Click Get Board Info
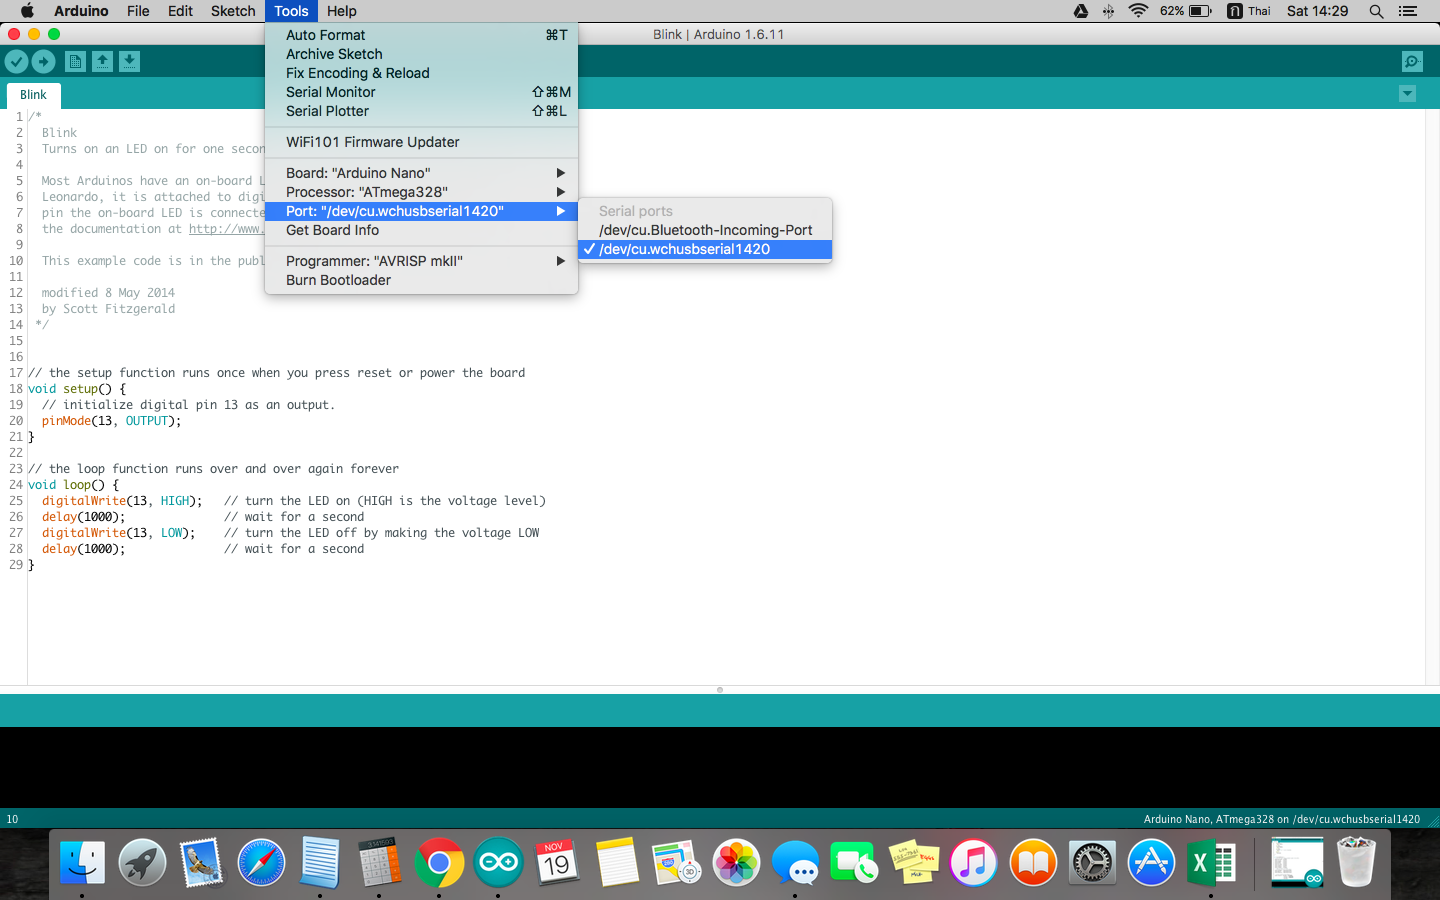 click(x=421, y=230)
